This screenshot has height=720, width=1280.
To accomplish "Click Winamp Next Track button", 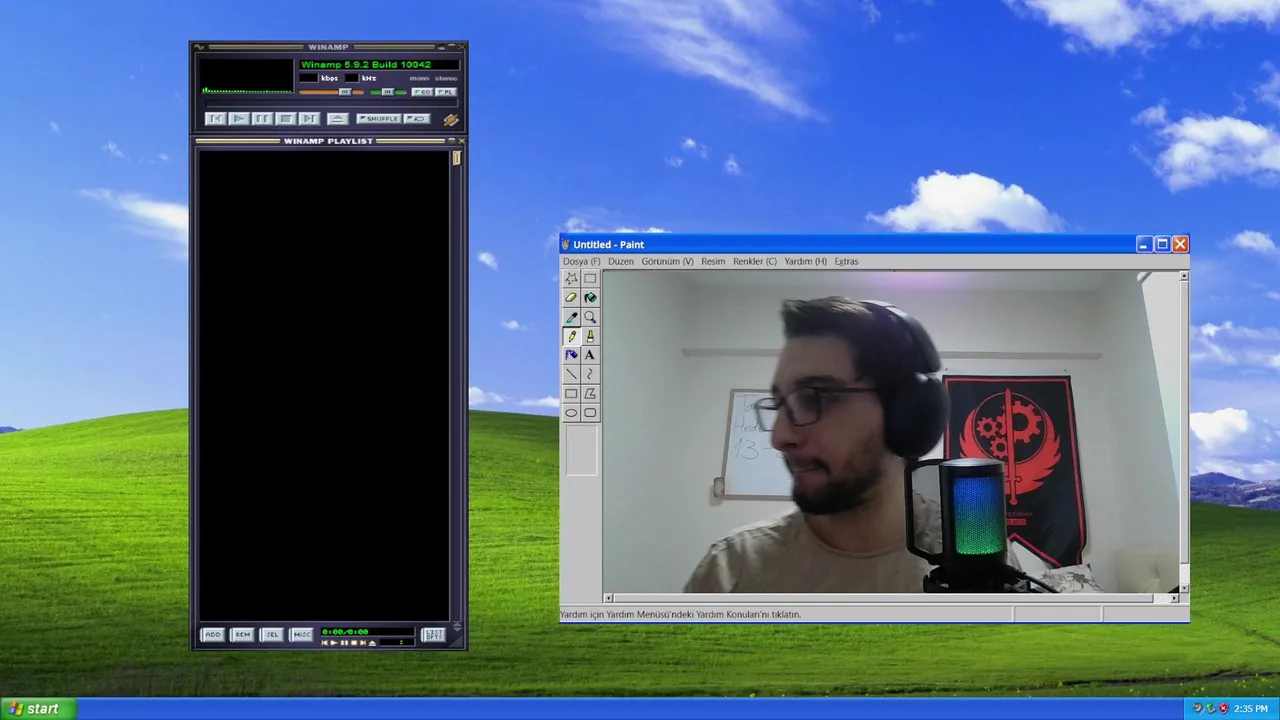I will pos(309,119).
